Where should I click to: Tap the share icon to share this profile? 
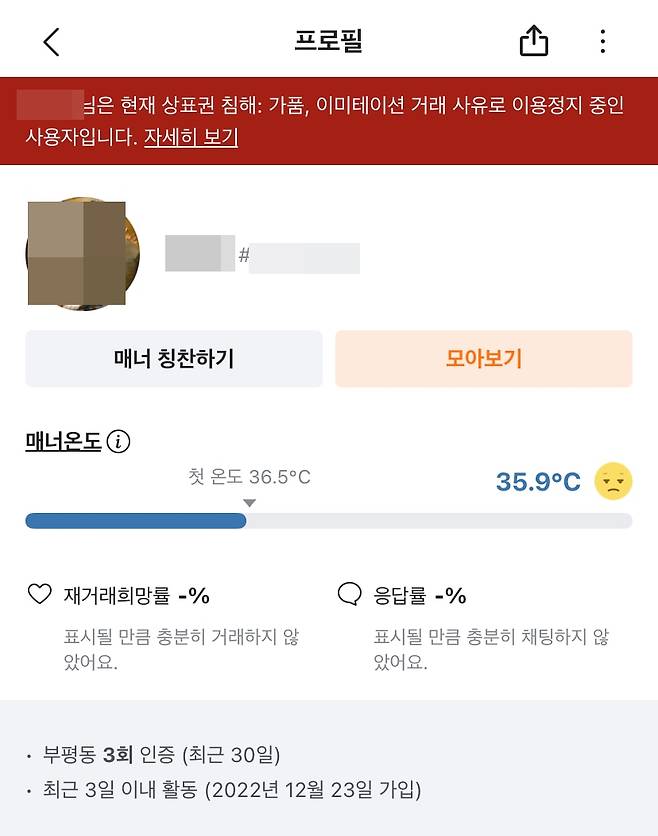point(534,40)
